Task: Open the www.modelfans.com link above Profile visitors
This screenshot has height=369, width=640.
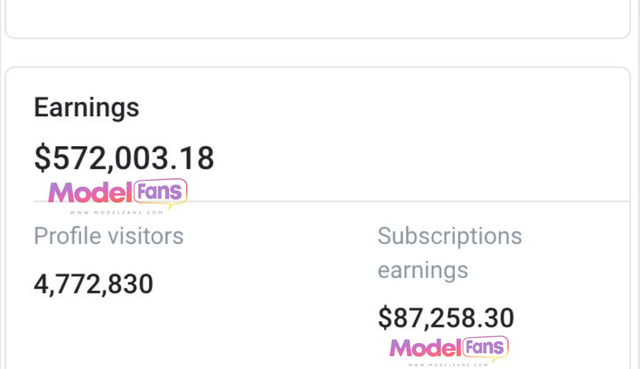Action: 117,212
